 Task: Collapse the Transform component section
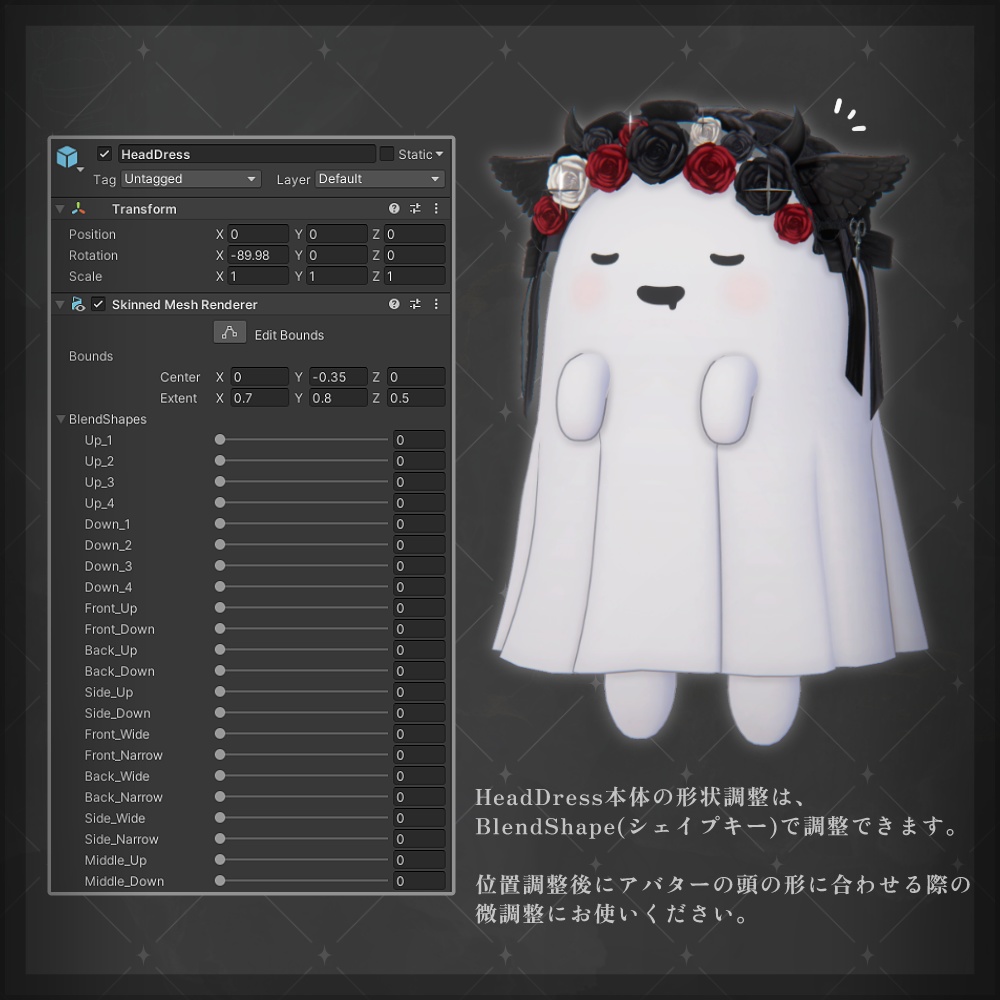click(x=59, y=208)
